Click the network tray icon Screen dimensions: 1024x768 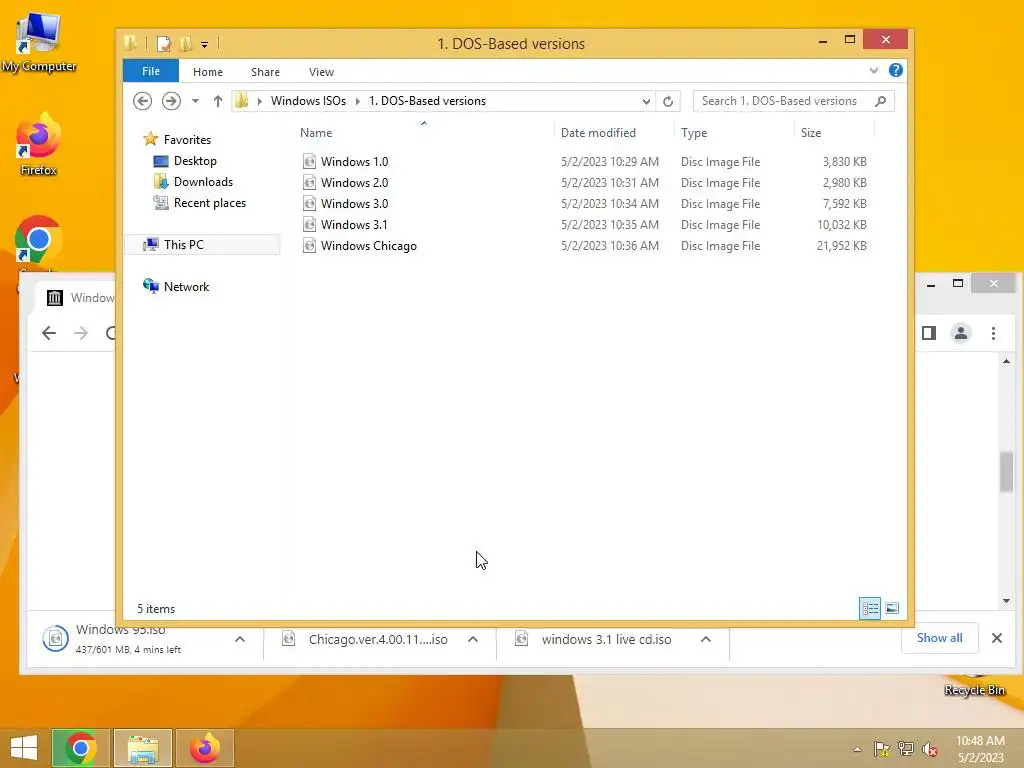906,749
